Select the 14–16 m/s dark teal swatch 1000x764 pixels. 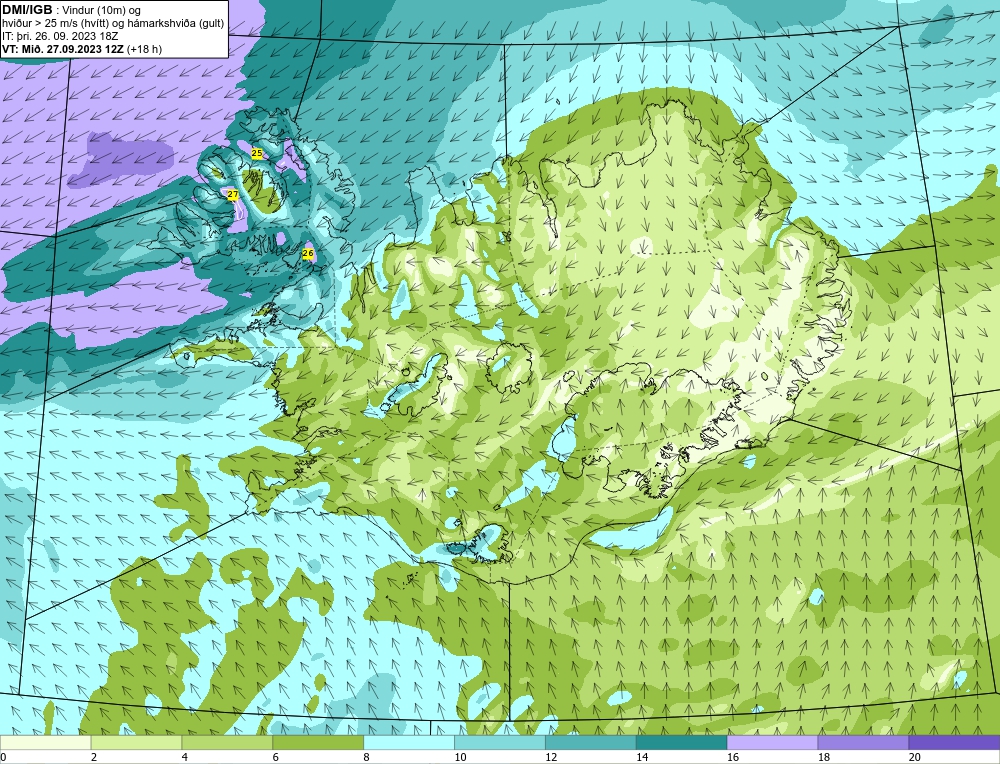[682, 742]
